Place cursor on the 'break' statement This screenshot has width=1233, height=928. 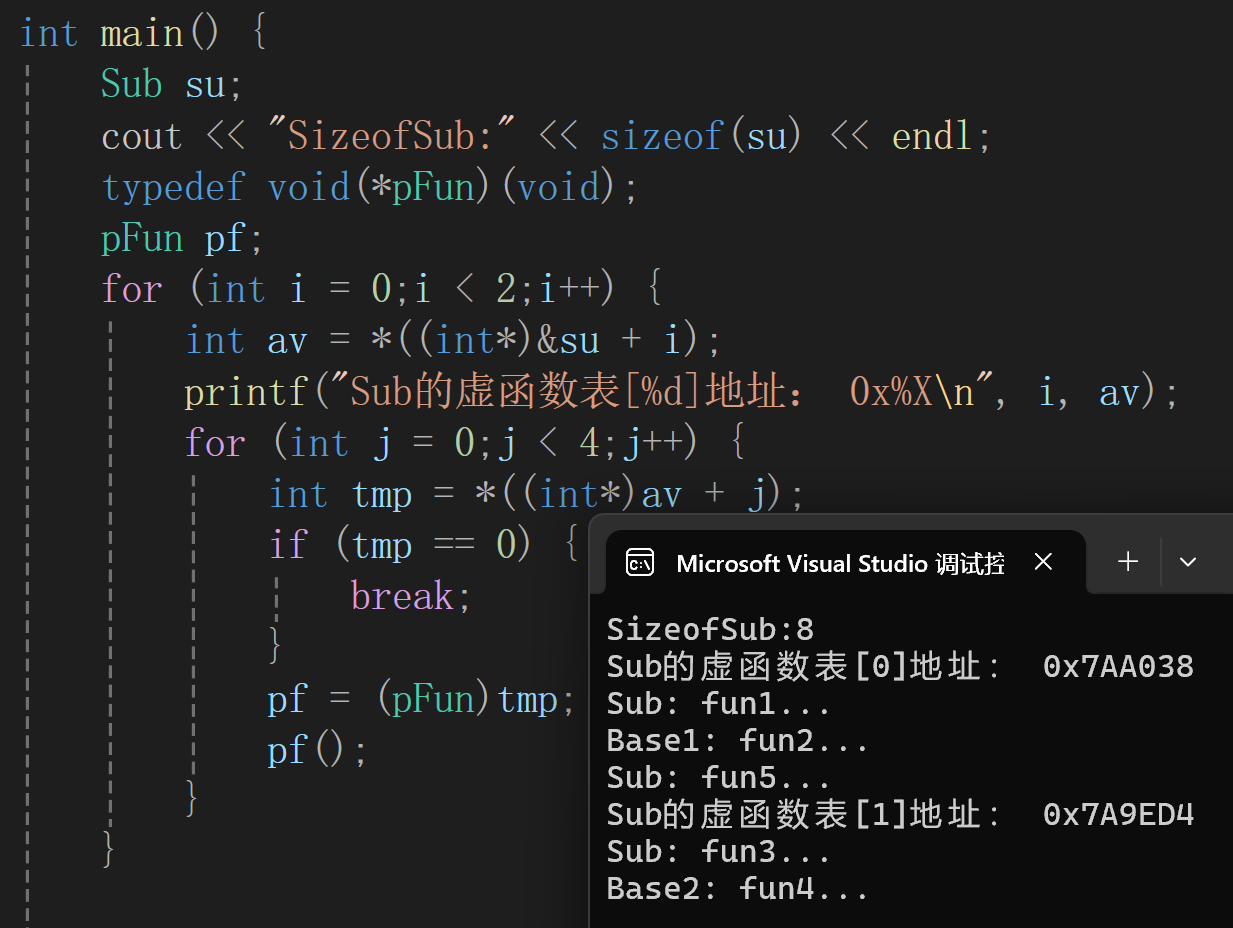pos(402,596)
